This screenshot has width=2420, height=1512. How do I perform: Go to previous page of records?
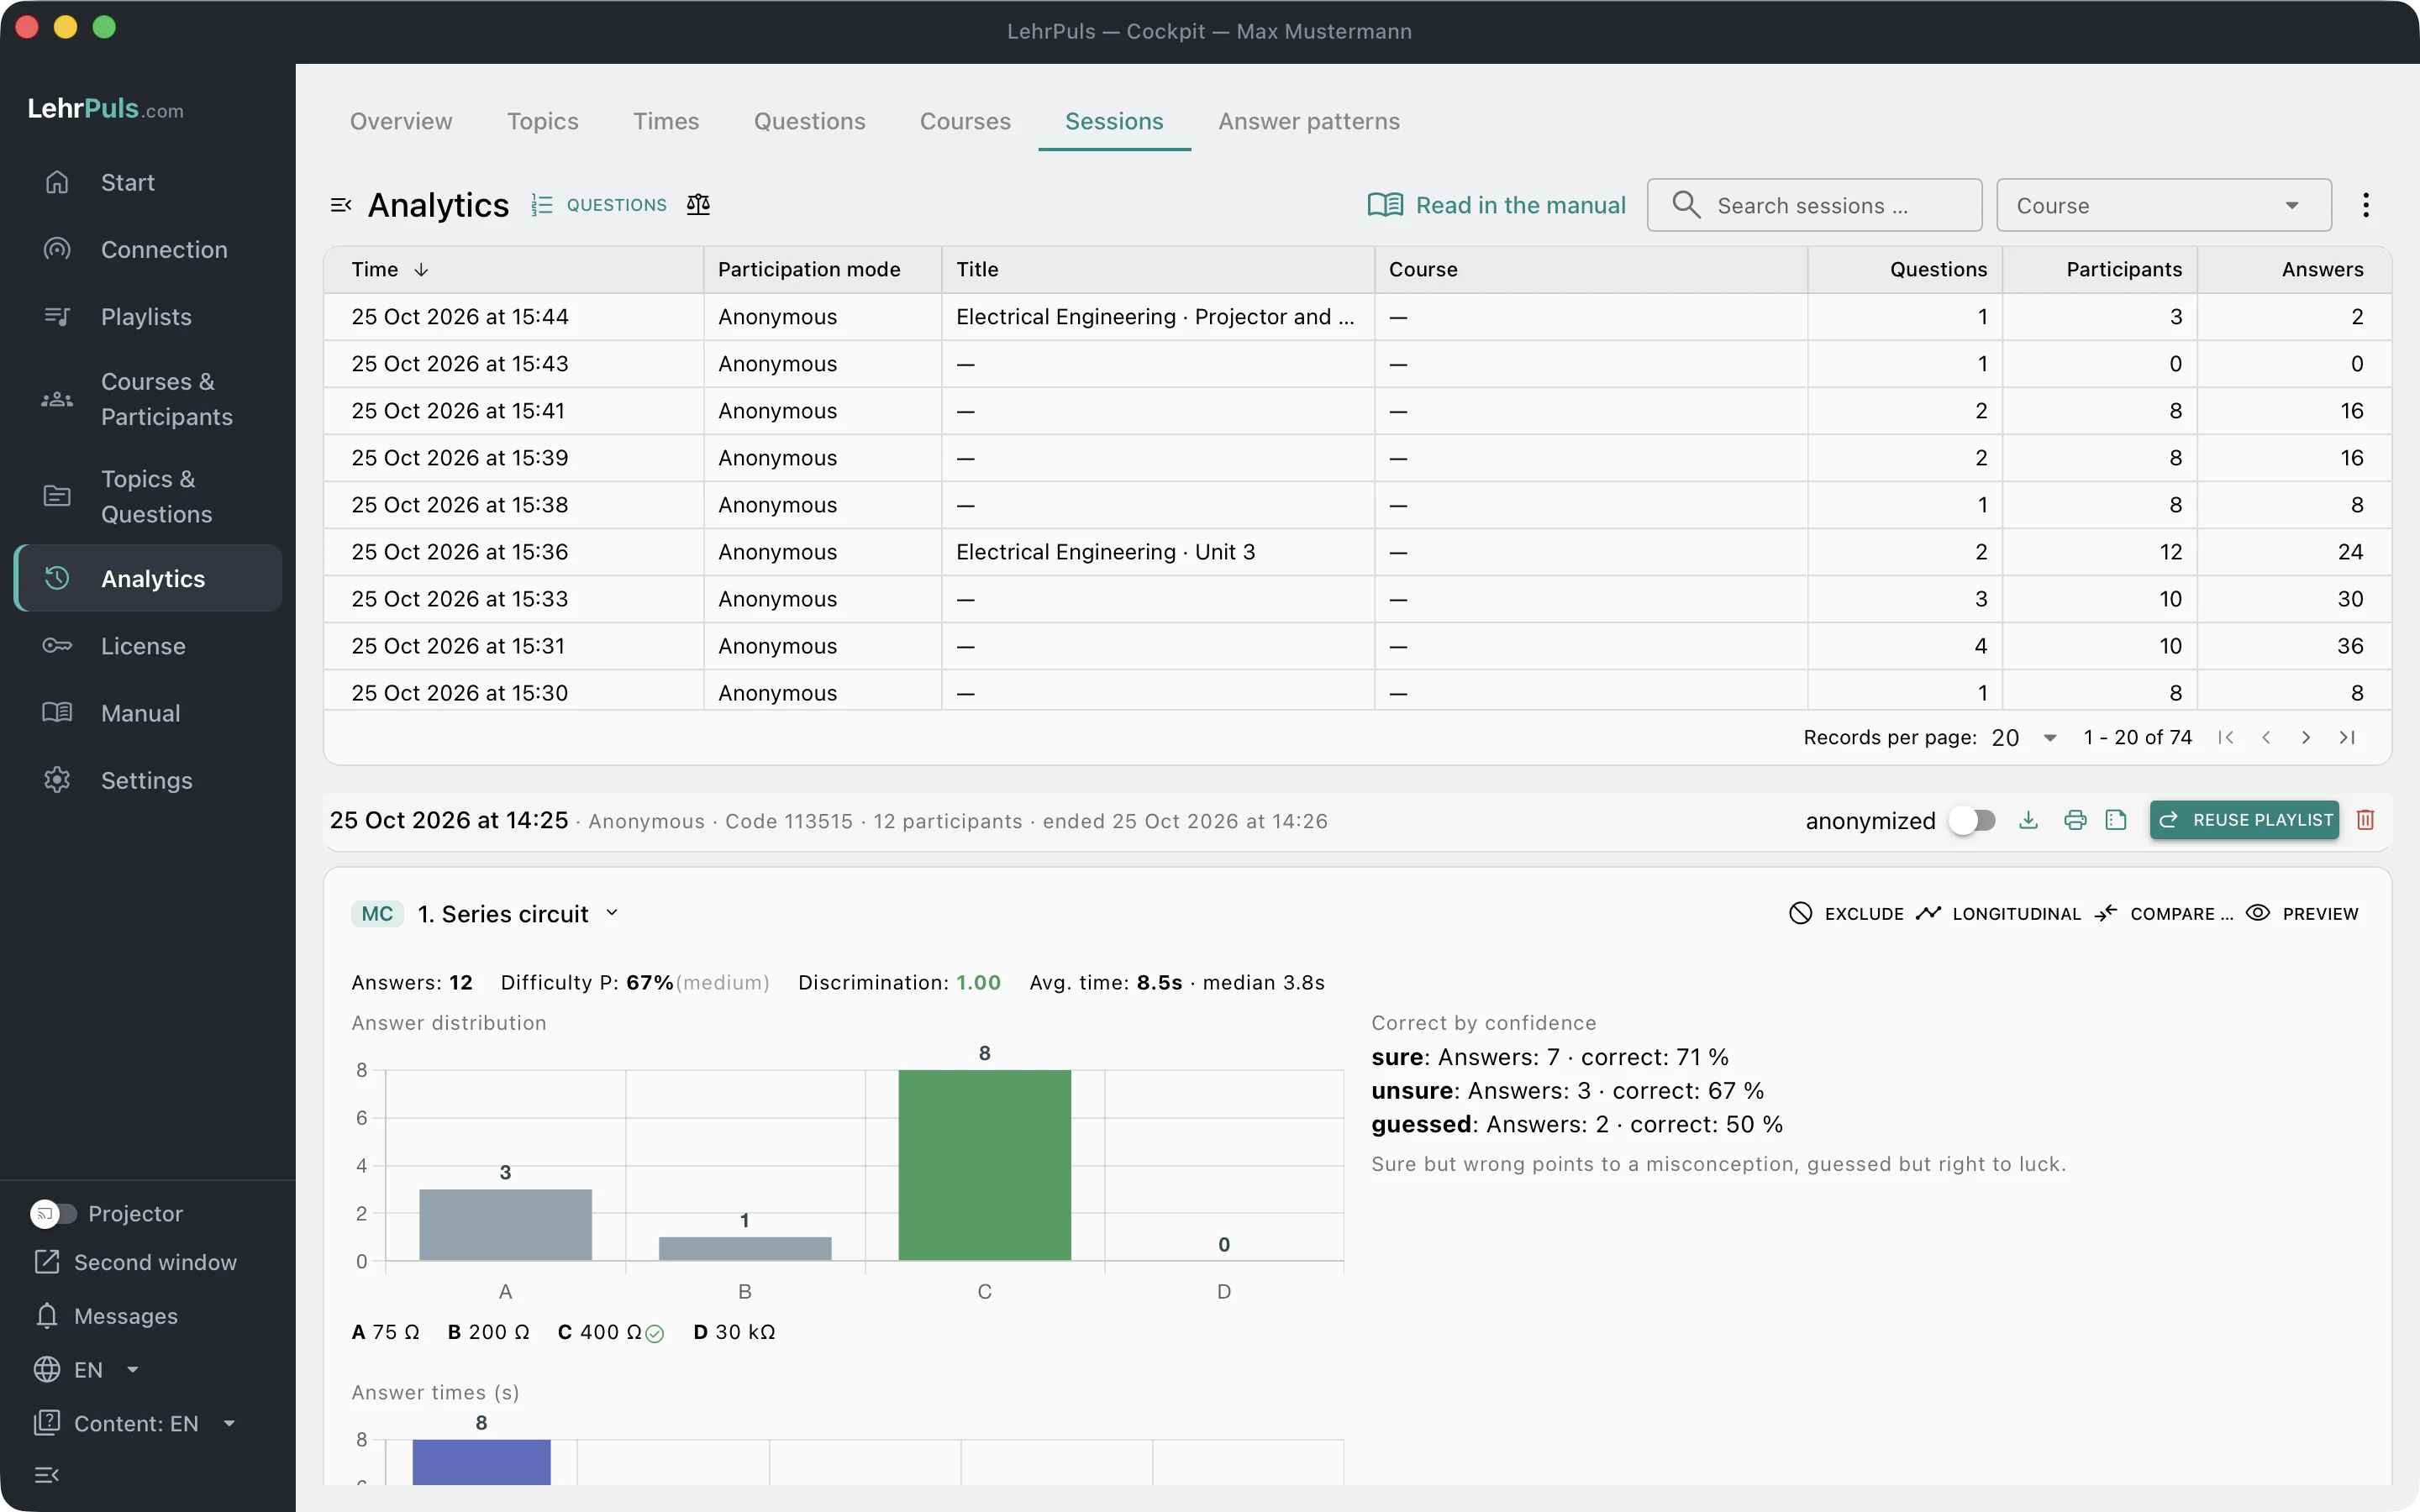pos(2266,737)
